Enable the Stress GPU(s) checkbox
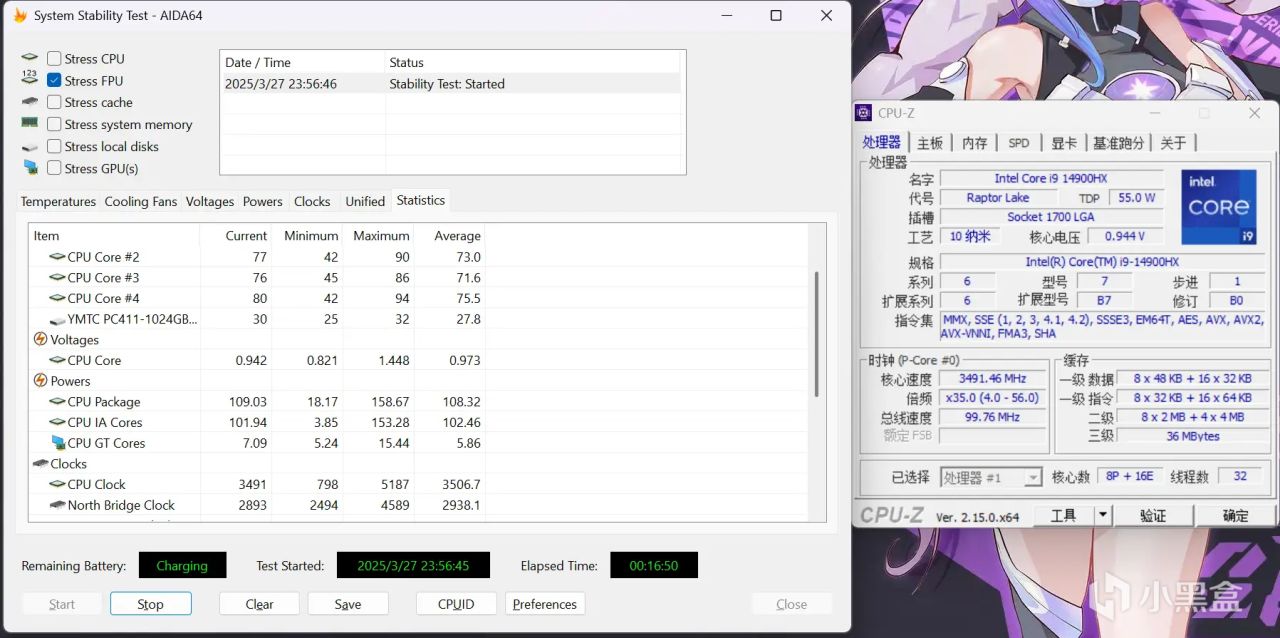This screenshot has height=638, width=1280. (54, 168)
